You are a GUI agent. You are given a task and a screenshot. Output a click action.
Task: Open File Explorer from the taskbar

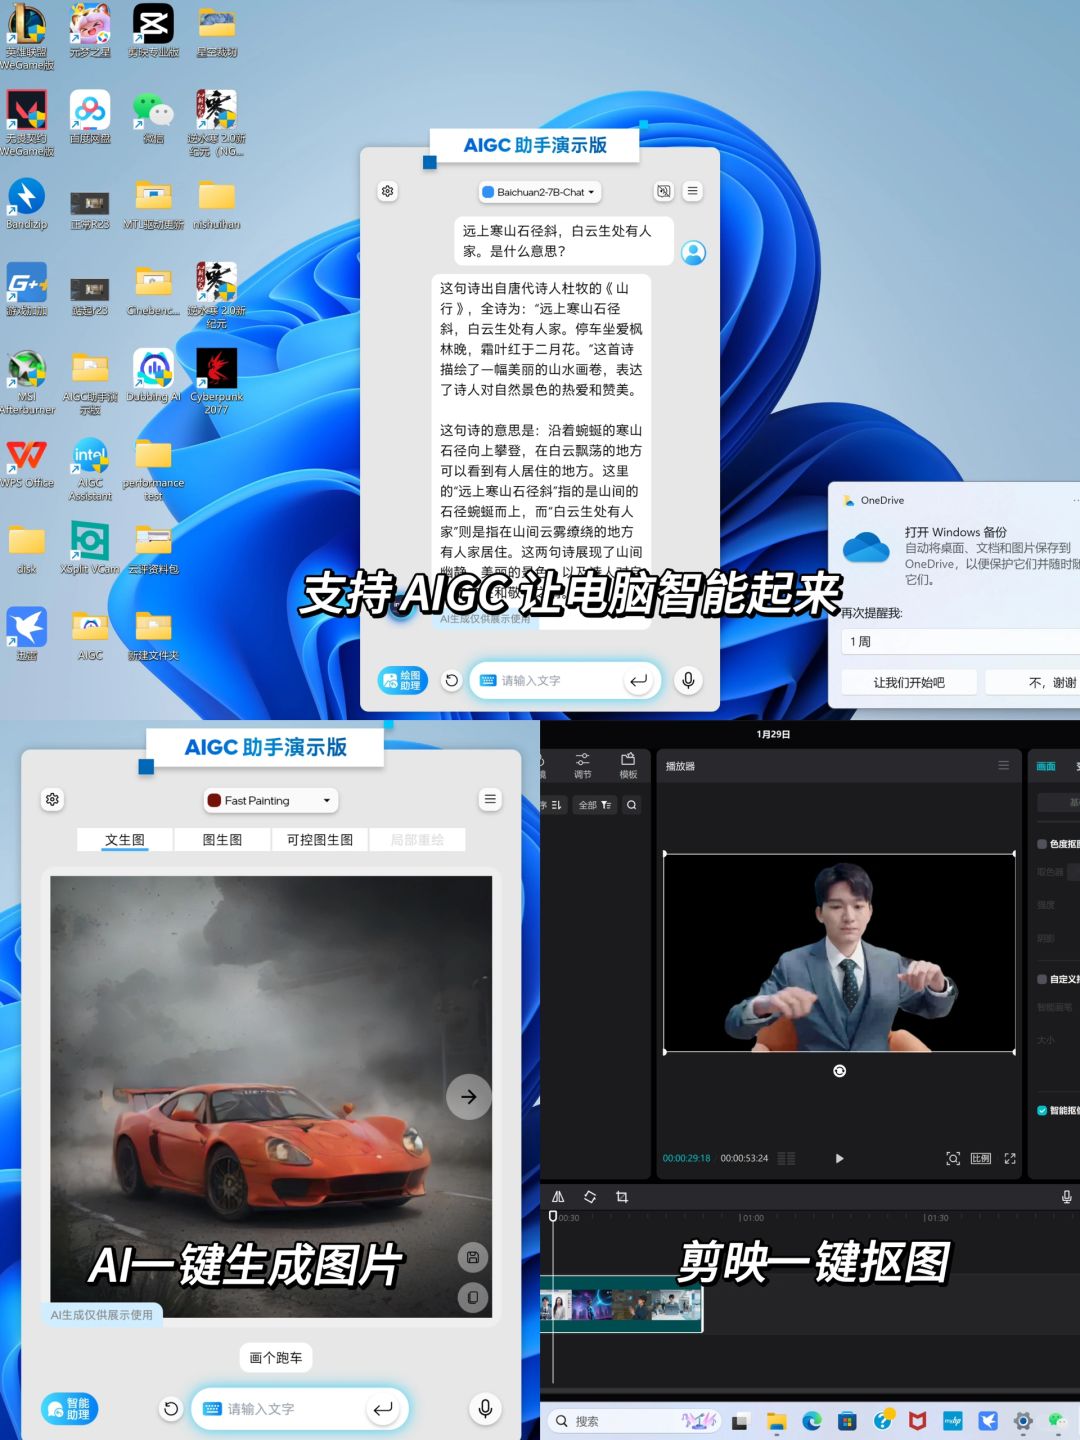[776, 1421]
